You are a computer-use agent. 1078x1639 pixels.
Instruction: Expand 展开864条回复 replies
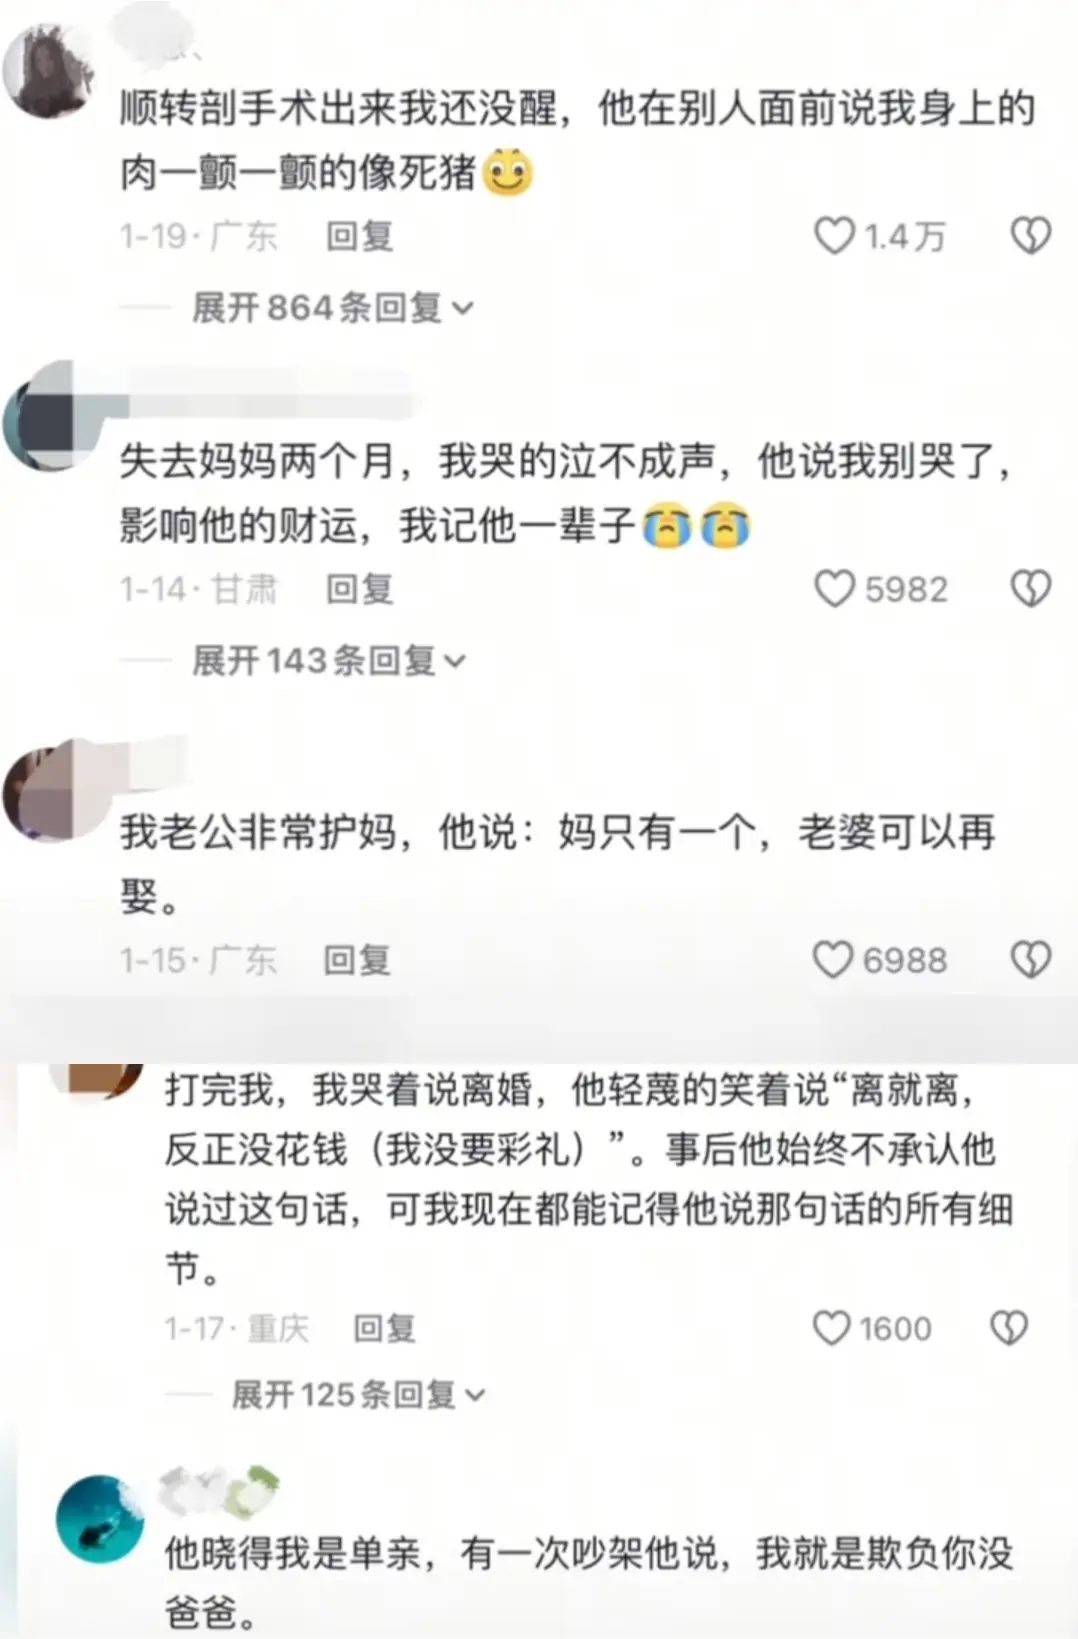[332, 307]
